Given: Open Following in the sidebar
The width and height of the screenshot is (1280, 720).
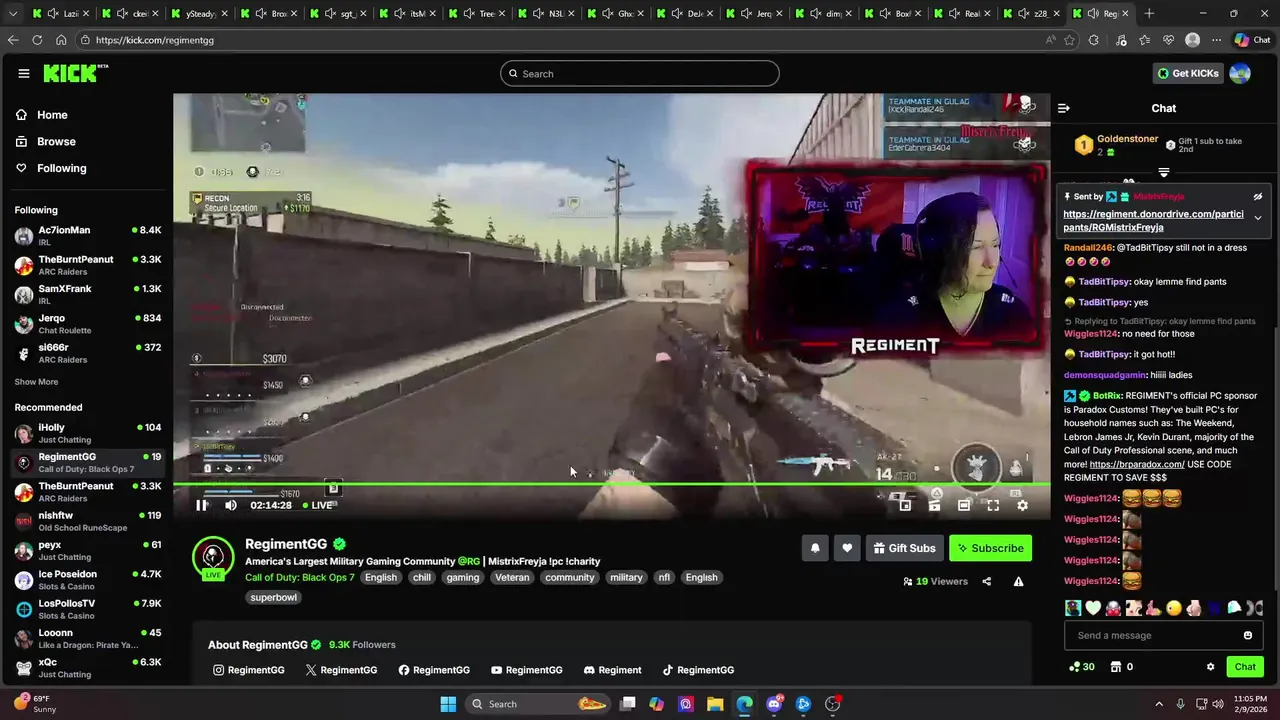Looking at the screenshot, I should (x=61, y=168).
